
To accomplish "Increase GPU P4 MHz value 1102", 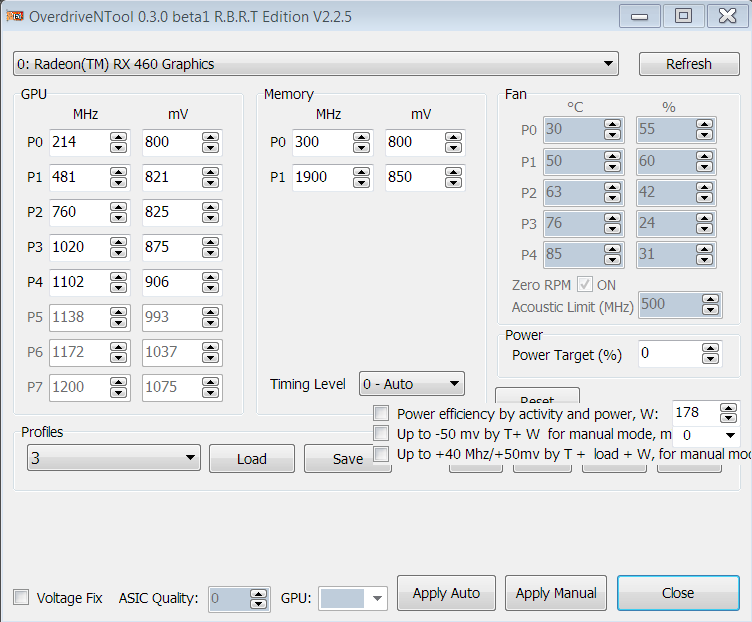I will (x=118, y=277).
